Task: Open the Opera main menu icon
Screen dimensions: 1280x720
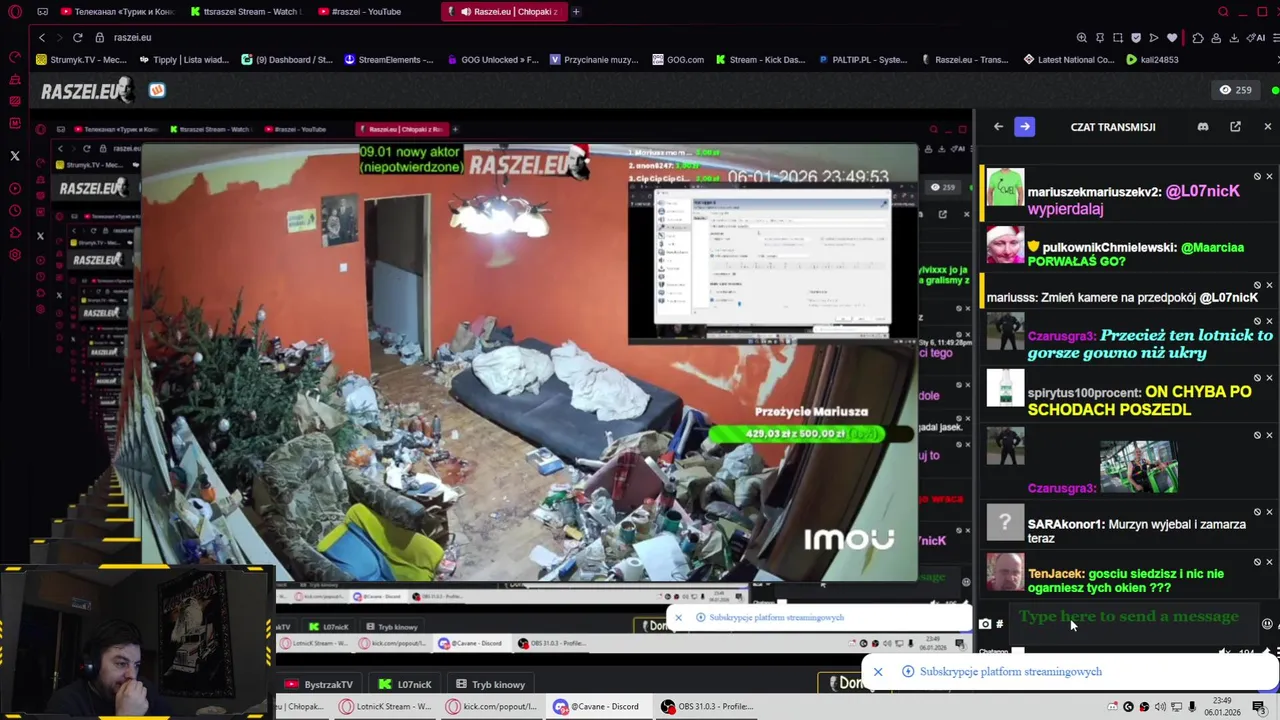Action: click(x=15, y=12)
